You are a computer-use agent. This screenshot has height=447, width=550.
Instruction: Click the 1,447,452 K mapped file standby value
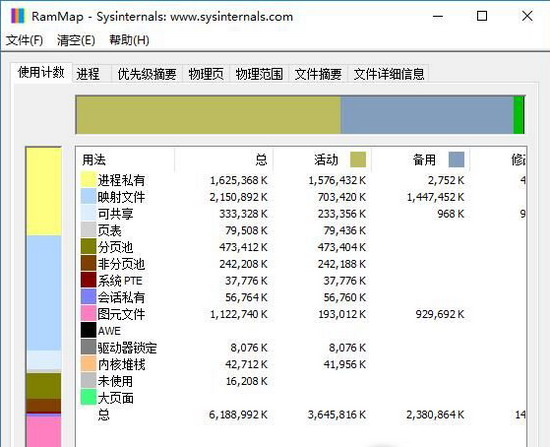(435, 197)
